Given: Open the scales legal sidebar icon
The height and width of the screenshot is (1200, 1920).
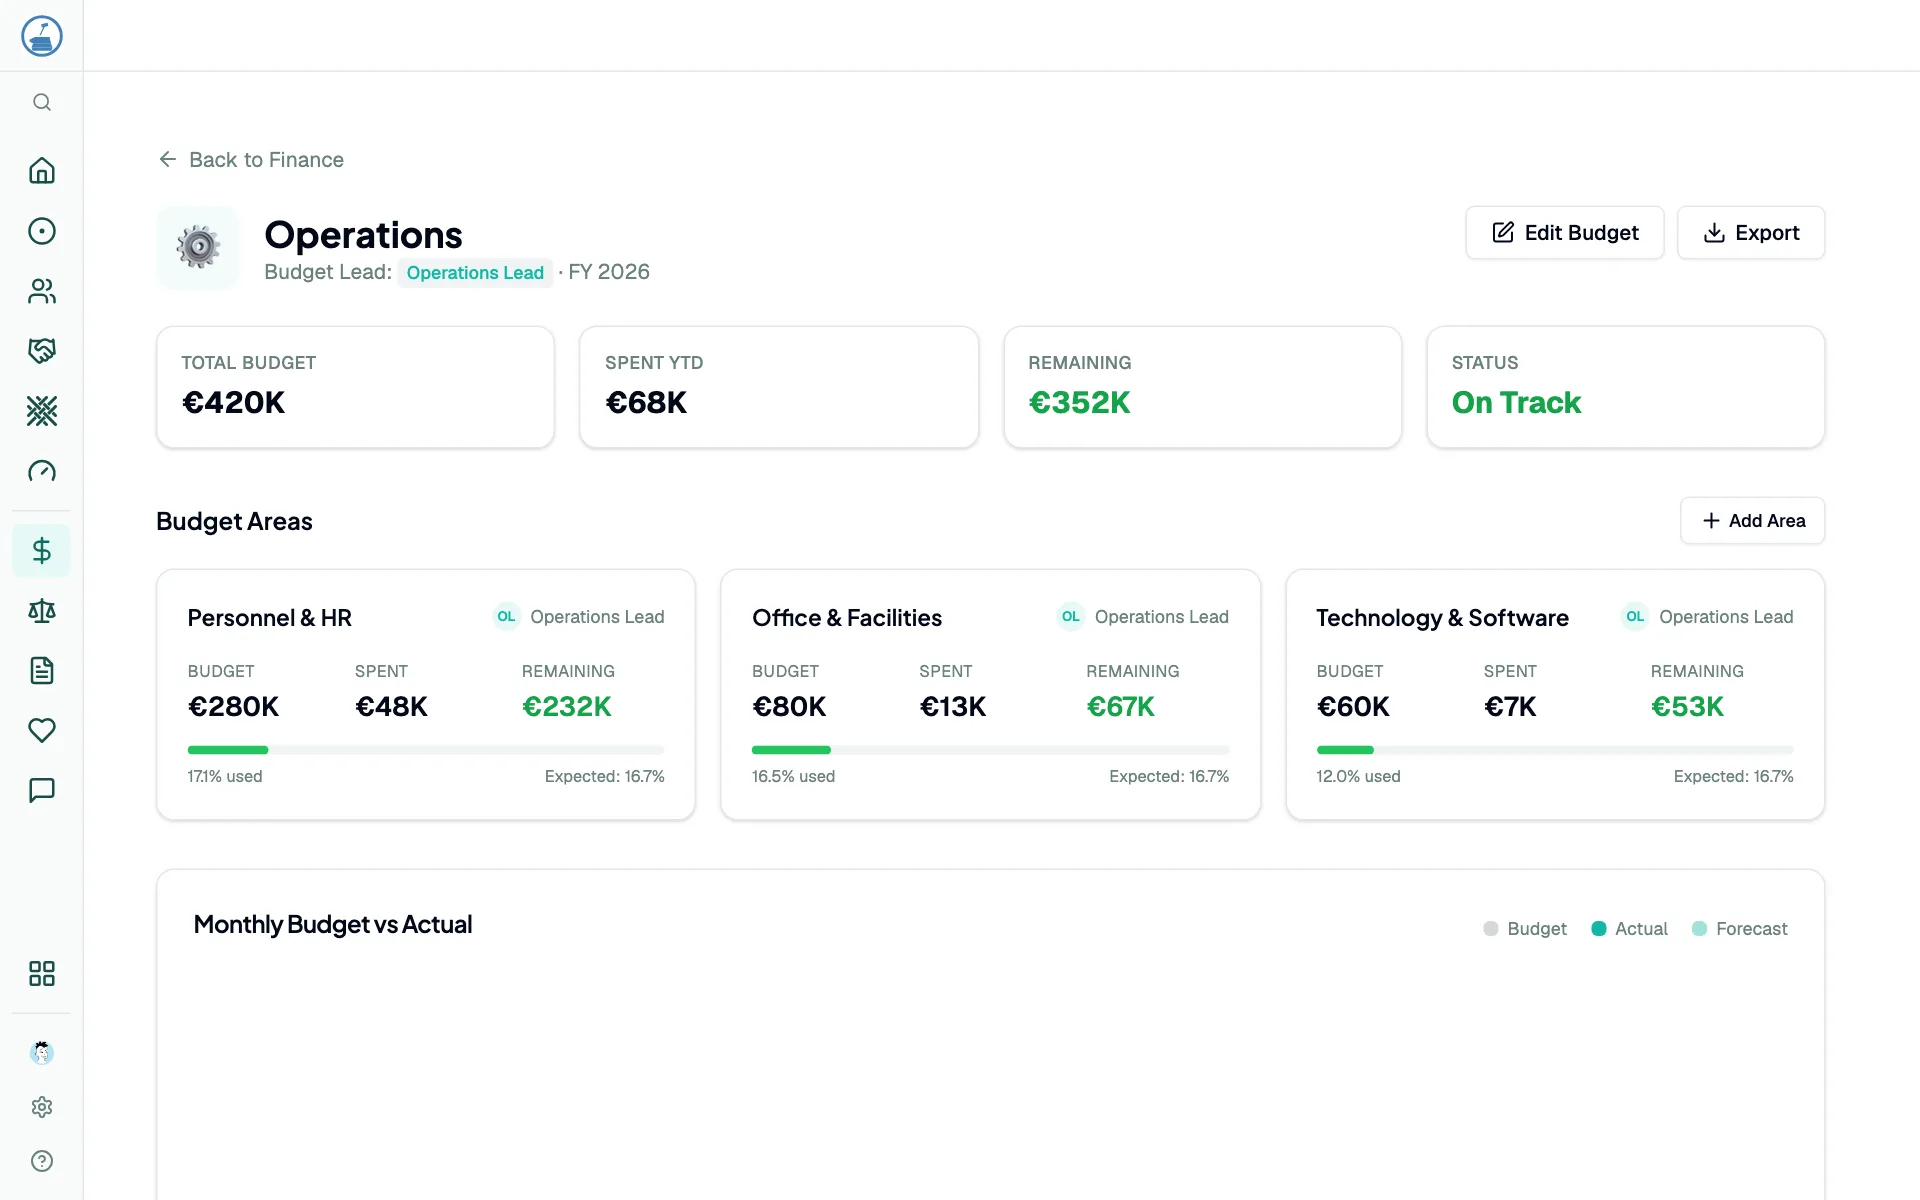Looking at the screenshot, I should pos(41,611).
